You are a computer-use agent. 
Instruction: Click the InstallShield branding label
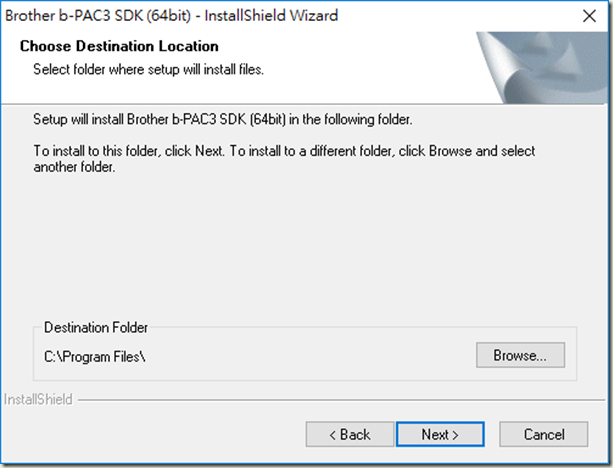click(38, 400)
